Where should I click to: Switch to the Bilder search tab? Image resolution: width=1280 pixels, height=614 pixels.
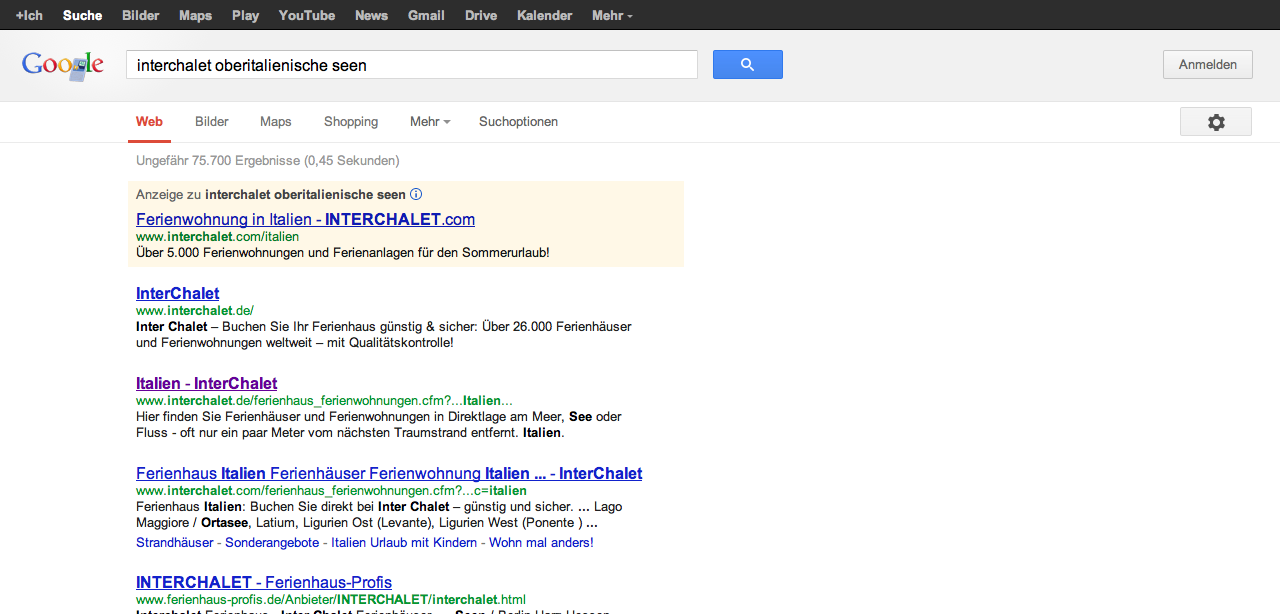pyautogui.click(x=211, y=122)
